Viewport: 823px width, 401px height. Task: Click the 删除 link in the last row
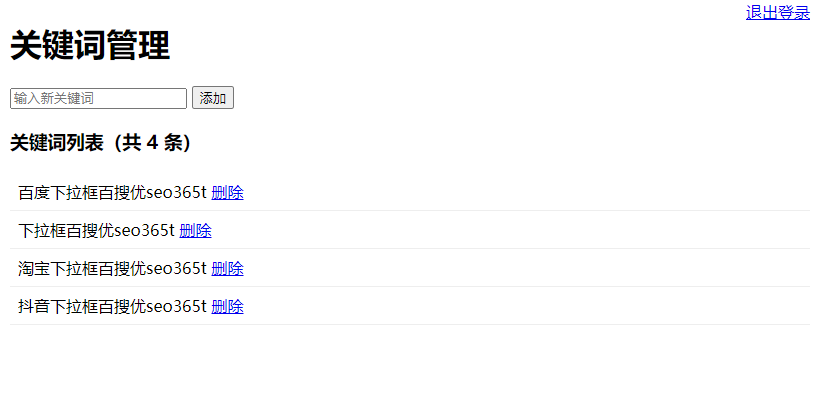227,306
